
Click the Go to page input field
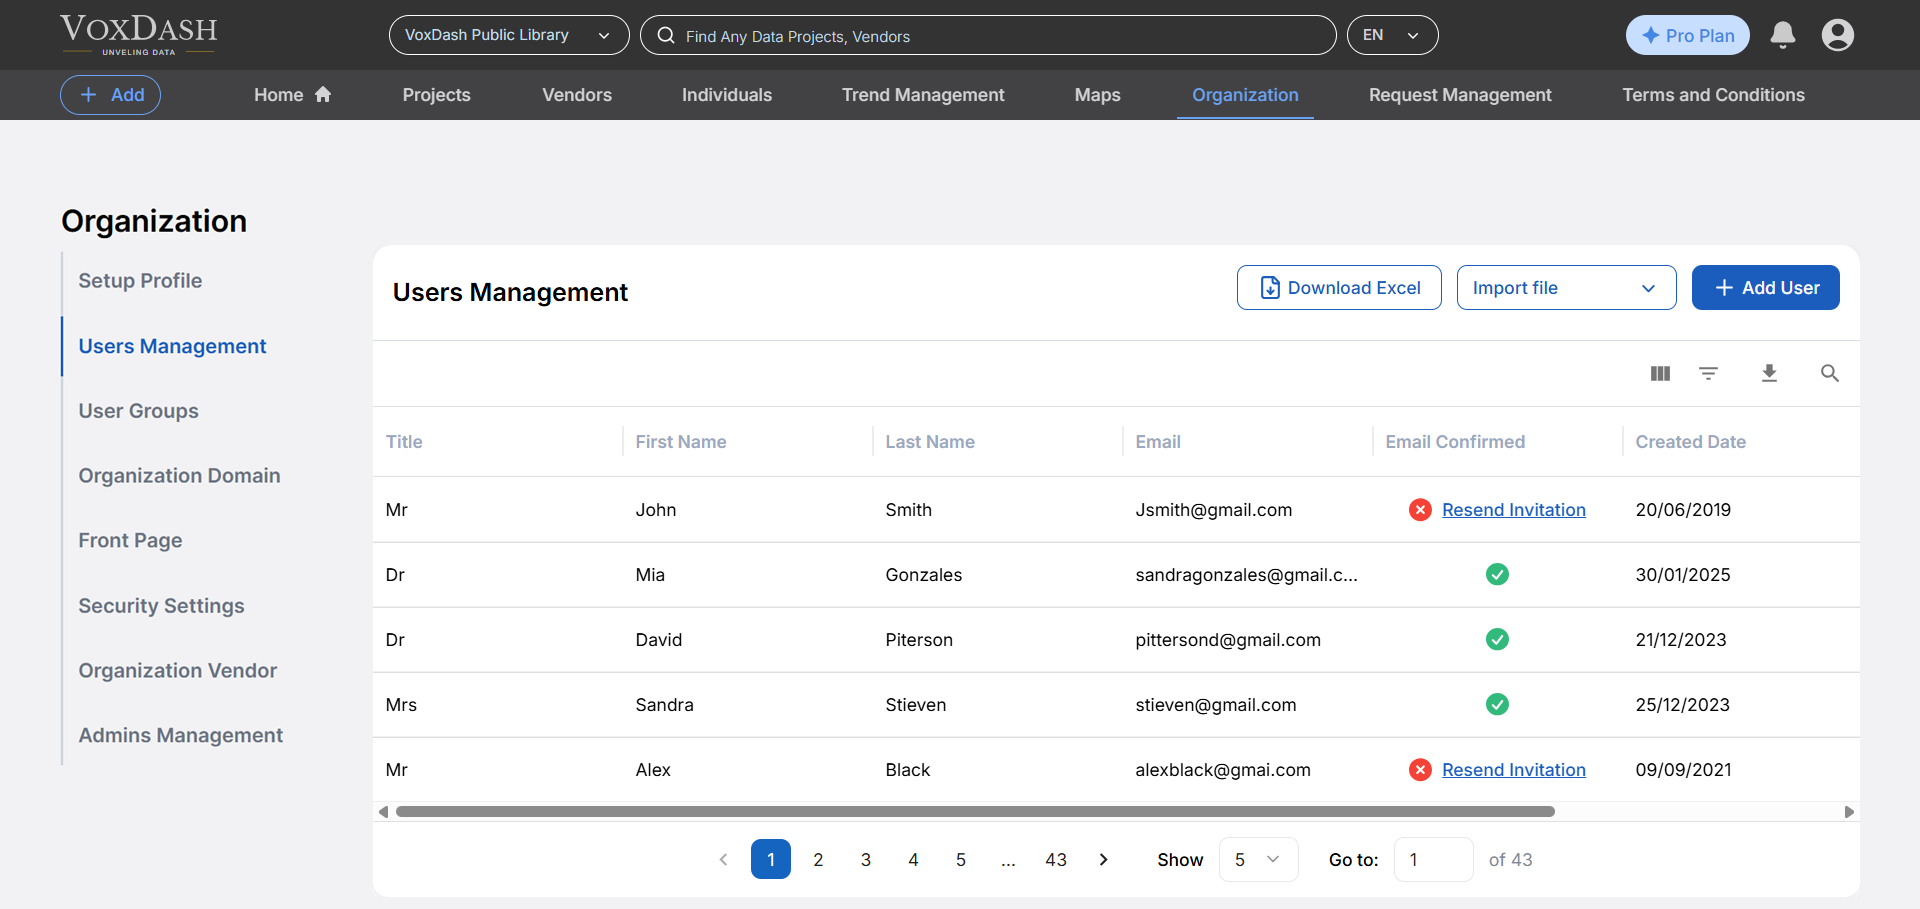point(1433,859)
